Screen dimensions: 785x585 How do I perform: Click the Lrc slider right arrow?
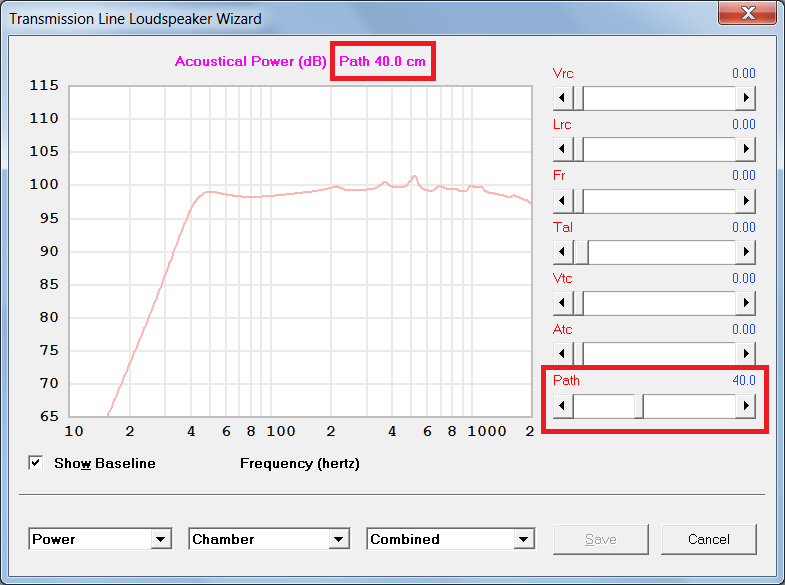coord(745,149)
